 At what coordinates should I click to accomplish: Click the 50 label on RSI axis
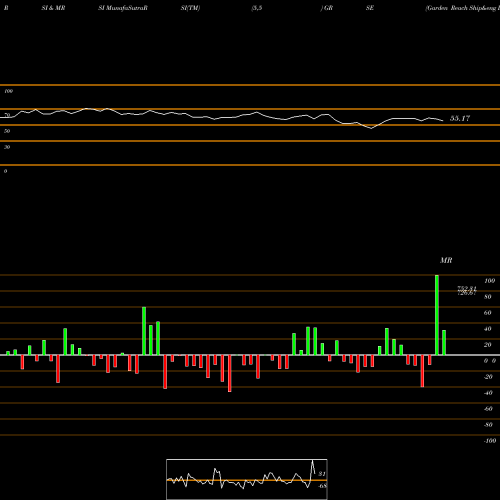coord(7,131)
